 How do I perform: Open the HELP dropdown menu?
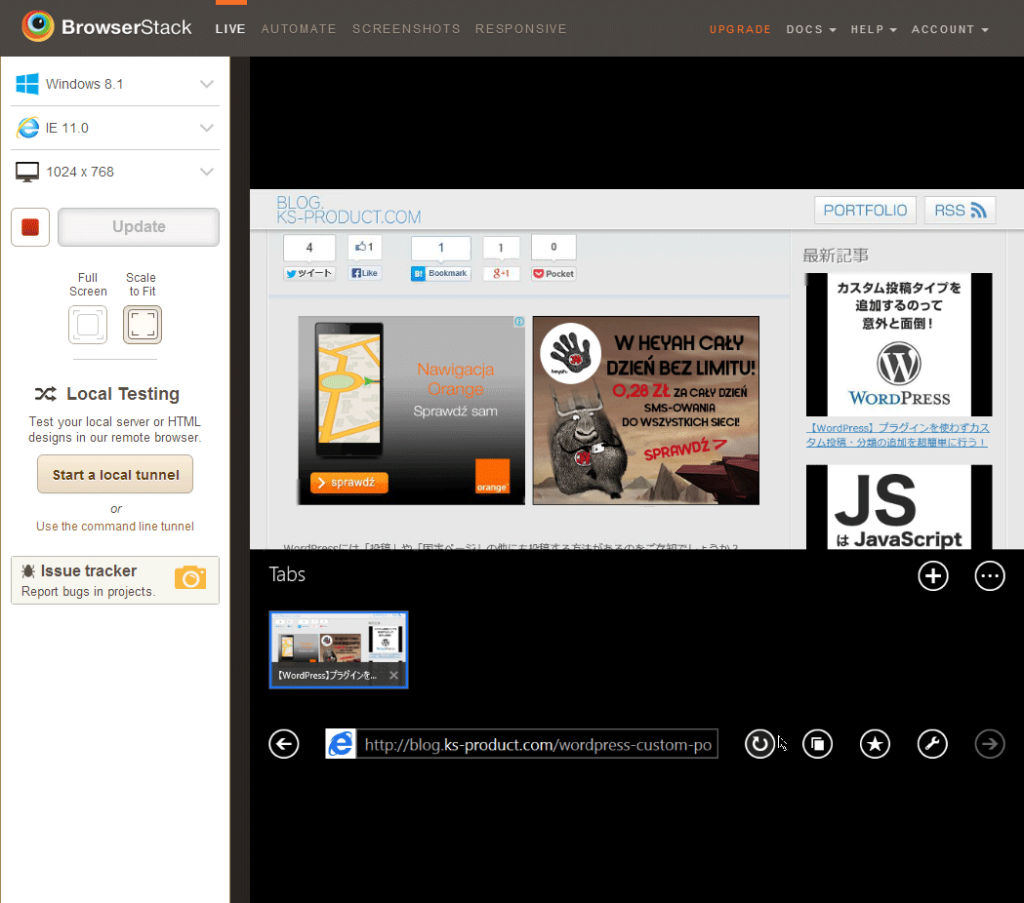point(874,29)
